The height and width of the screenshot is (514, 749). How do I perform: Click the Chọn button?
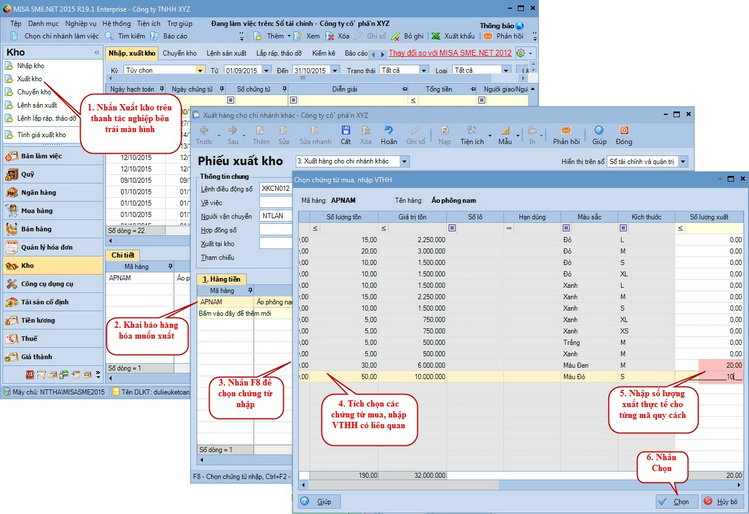click(675, 502)
